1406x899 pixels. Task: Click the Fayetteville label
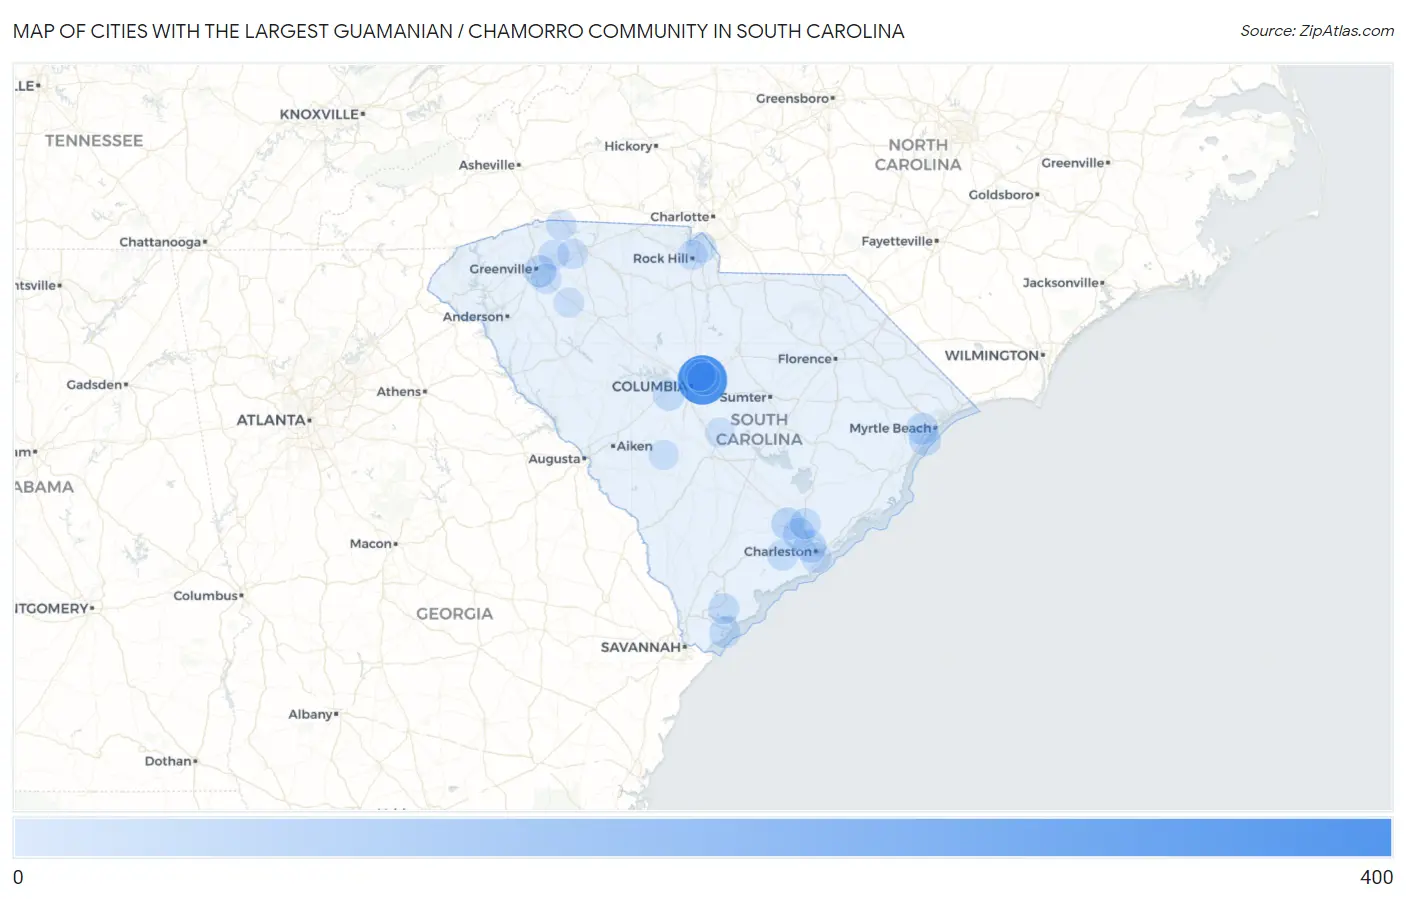point(897,241)
